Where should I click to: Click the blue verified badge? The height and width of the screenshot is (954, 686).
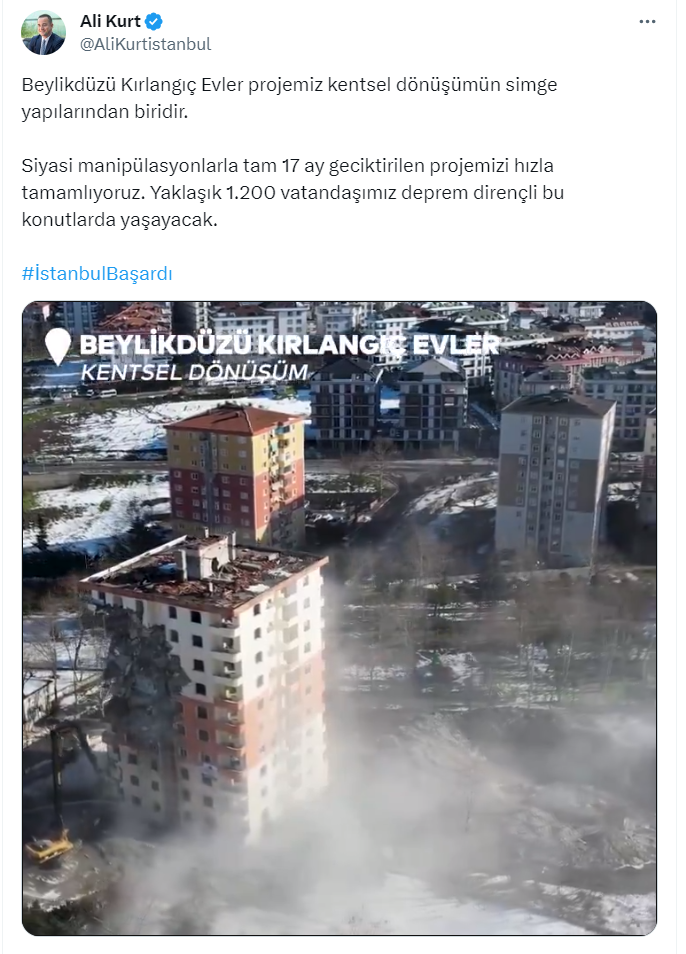pos(153,21)
